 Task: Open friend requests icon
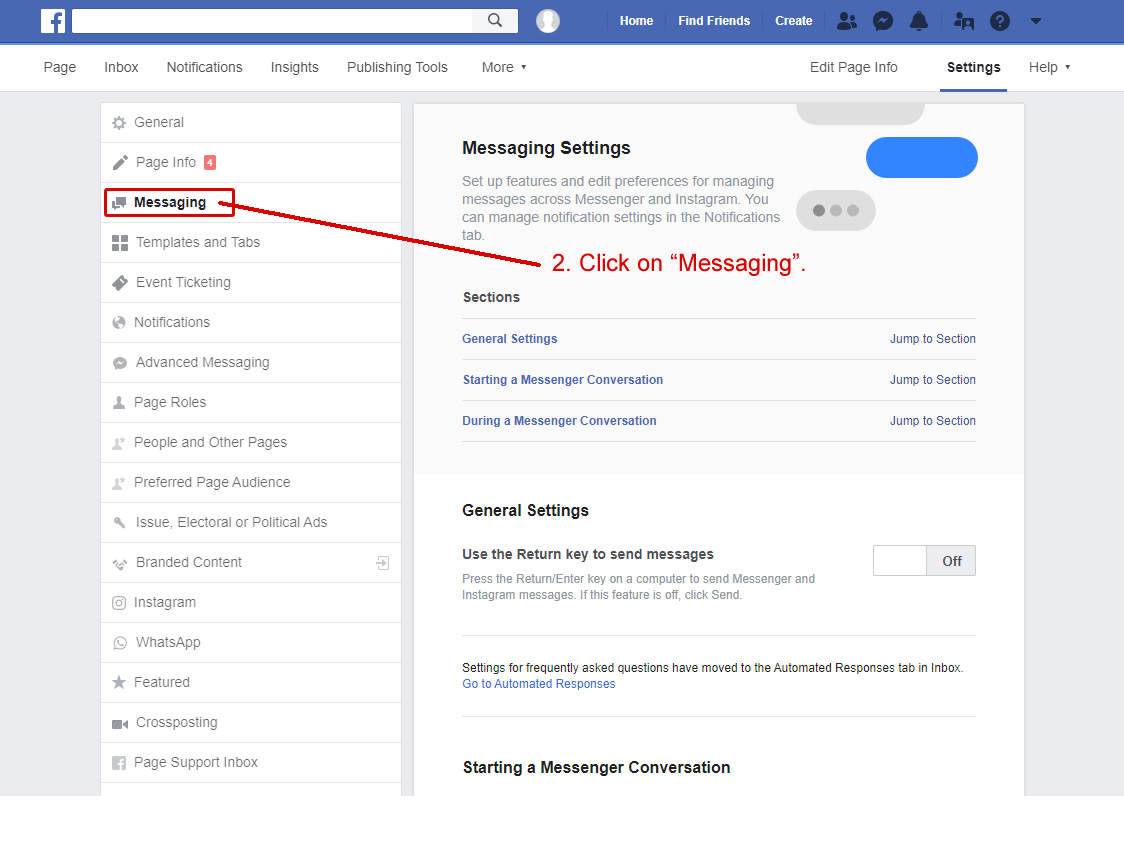[x=847, y=21]
